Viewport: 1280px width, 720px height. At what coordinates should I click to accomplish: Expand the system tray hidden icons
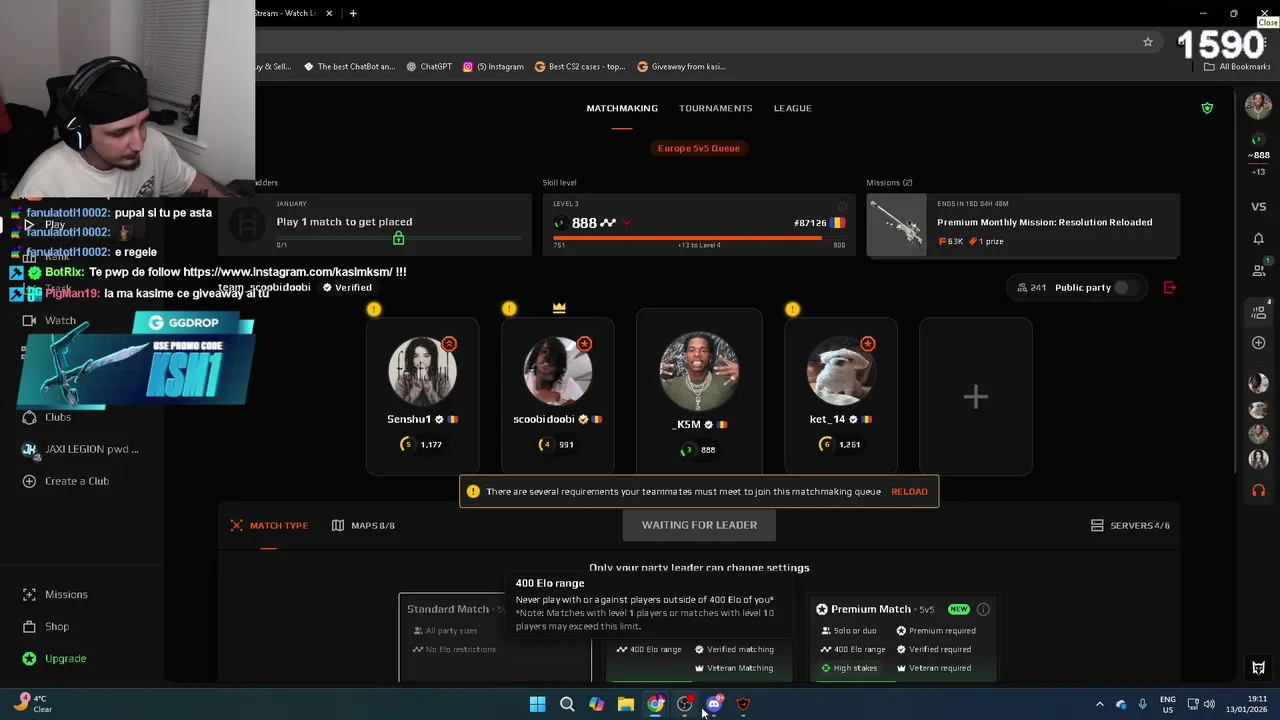pos(1100,704)
